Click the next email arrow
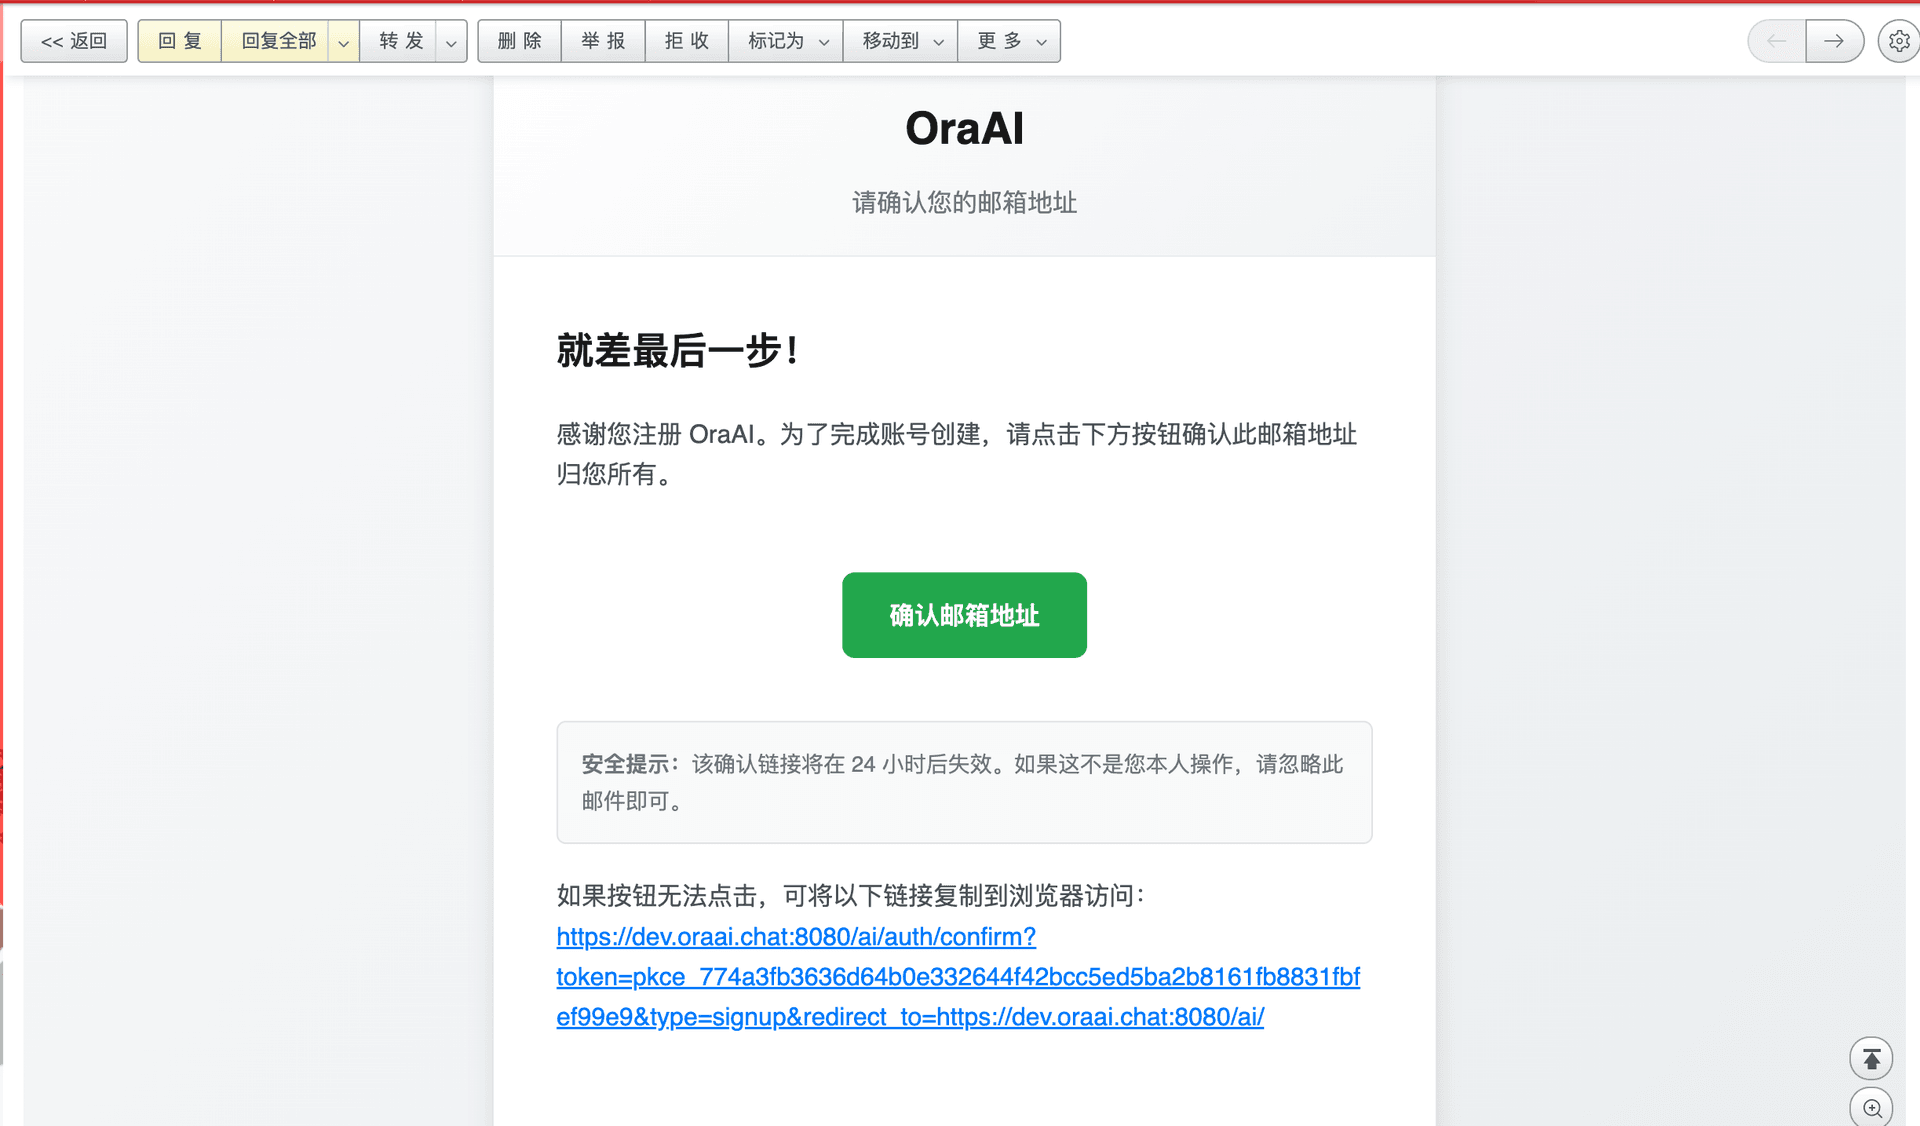This screenshot has height=1126, width=1920. pos(1835,41)
